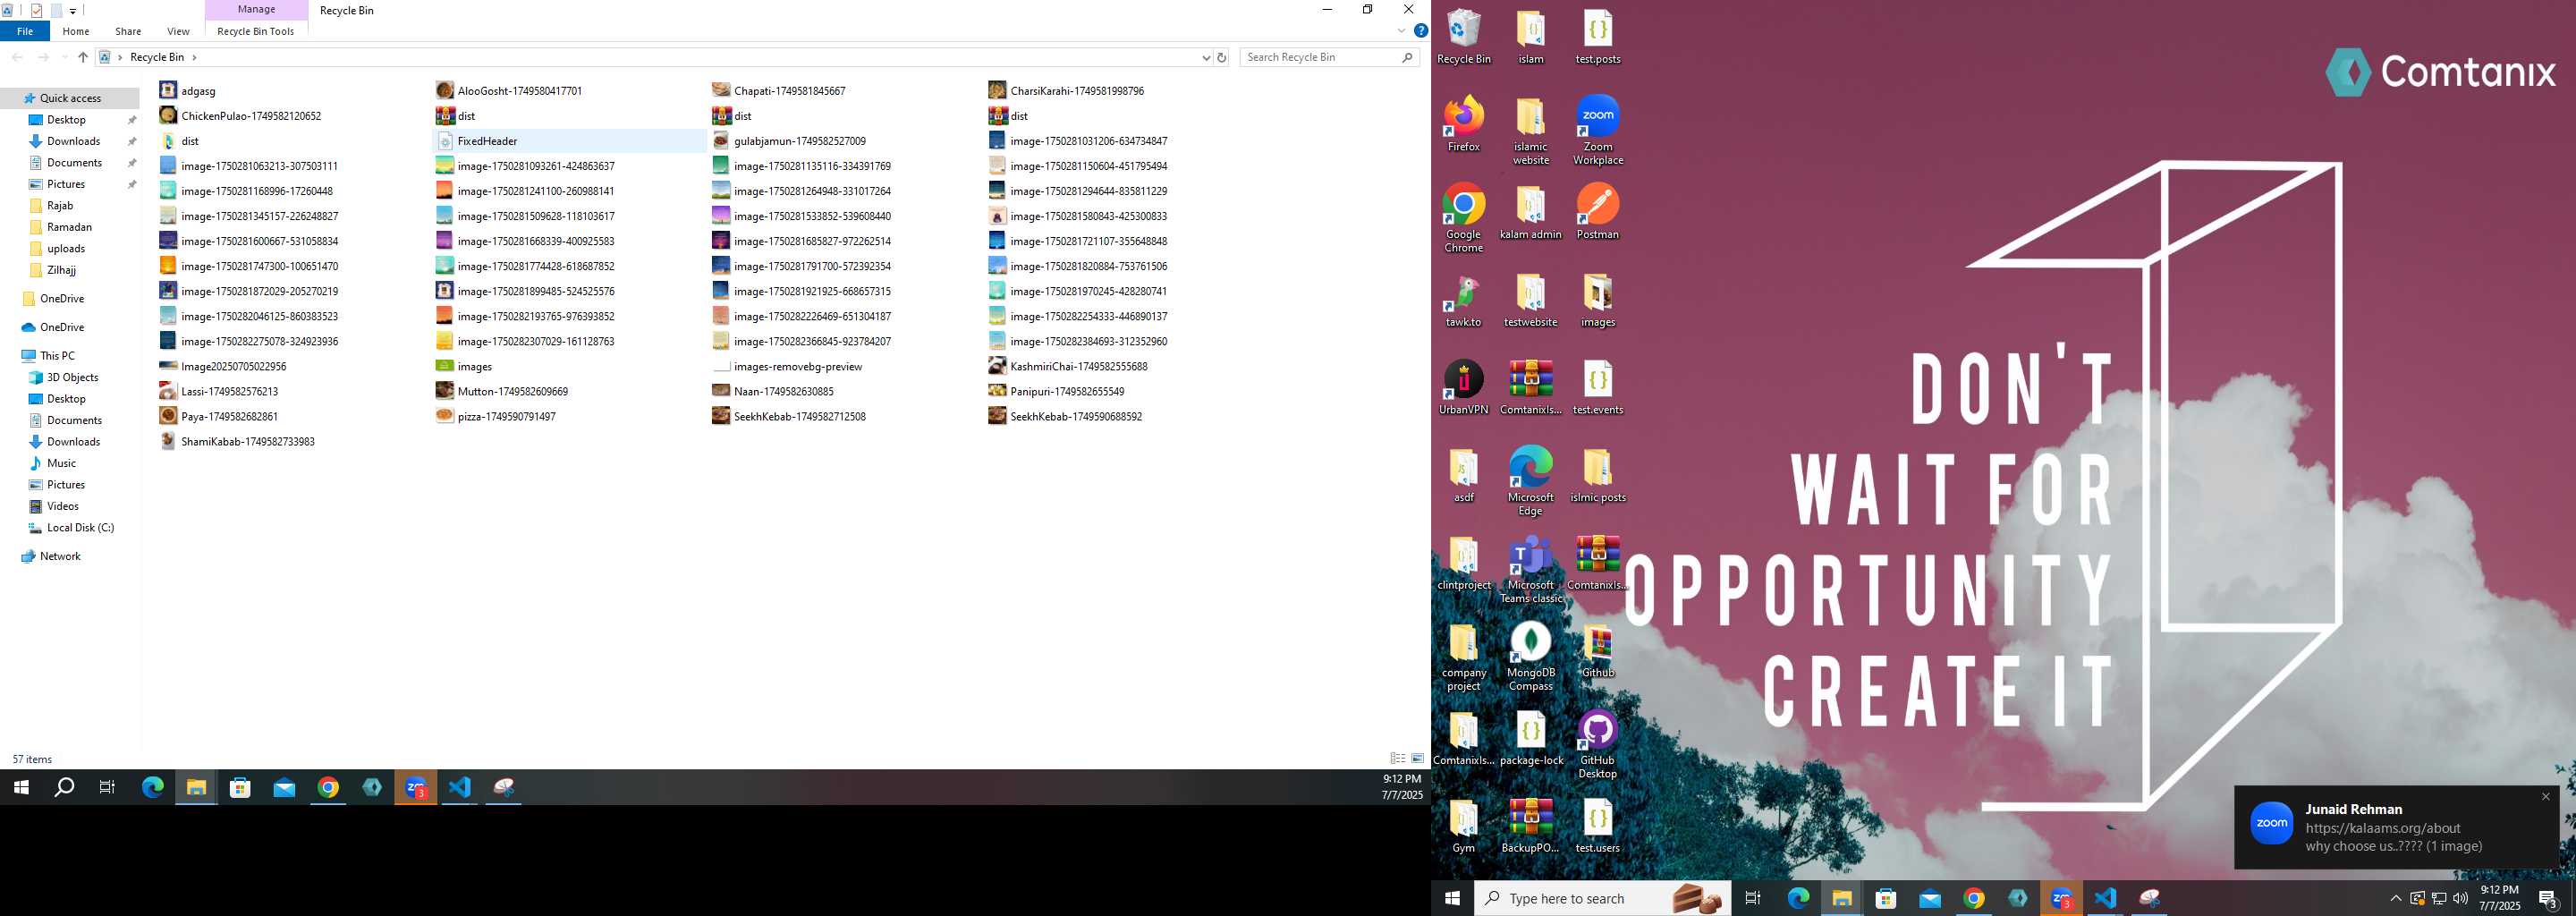Select This PC in navigation pane
The width and height of the screenshot is (2576, 916).
tap(57, 356)
